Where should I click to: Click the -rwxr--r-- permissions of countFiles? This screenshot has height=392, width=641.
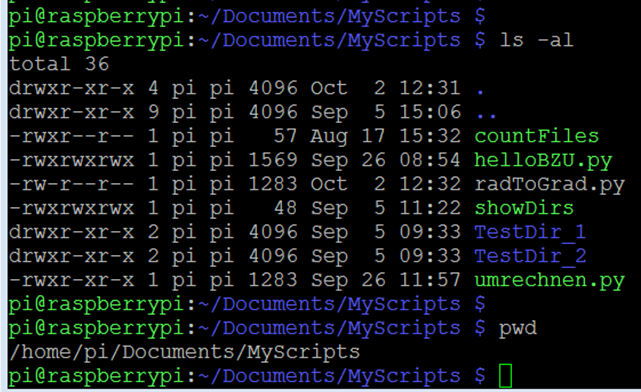coord(72,136)
